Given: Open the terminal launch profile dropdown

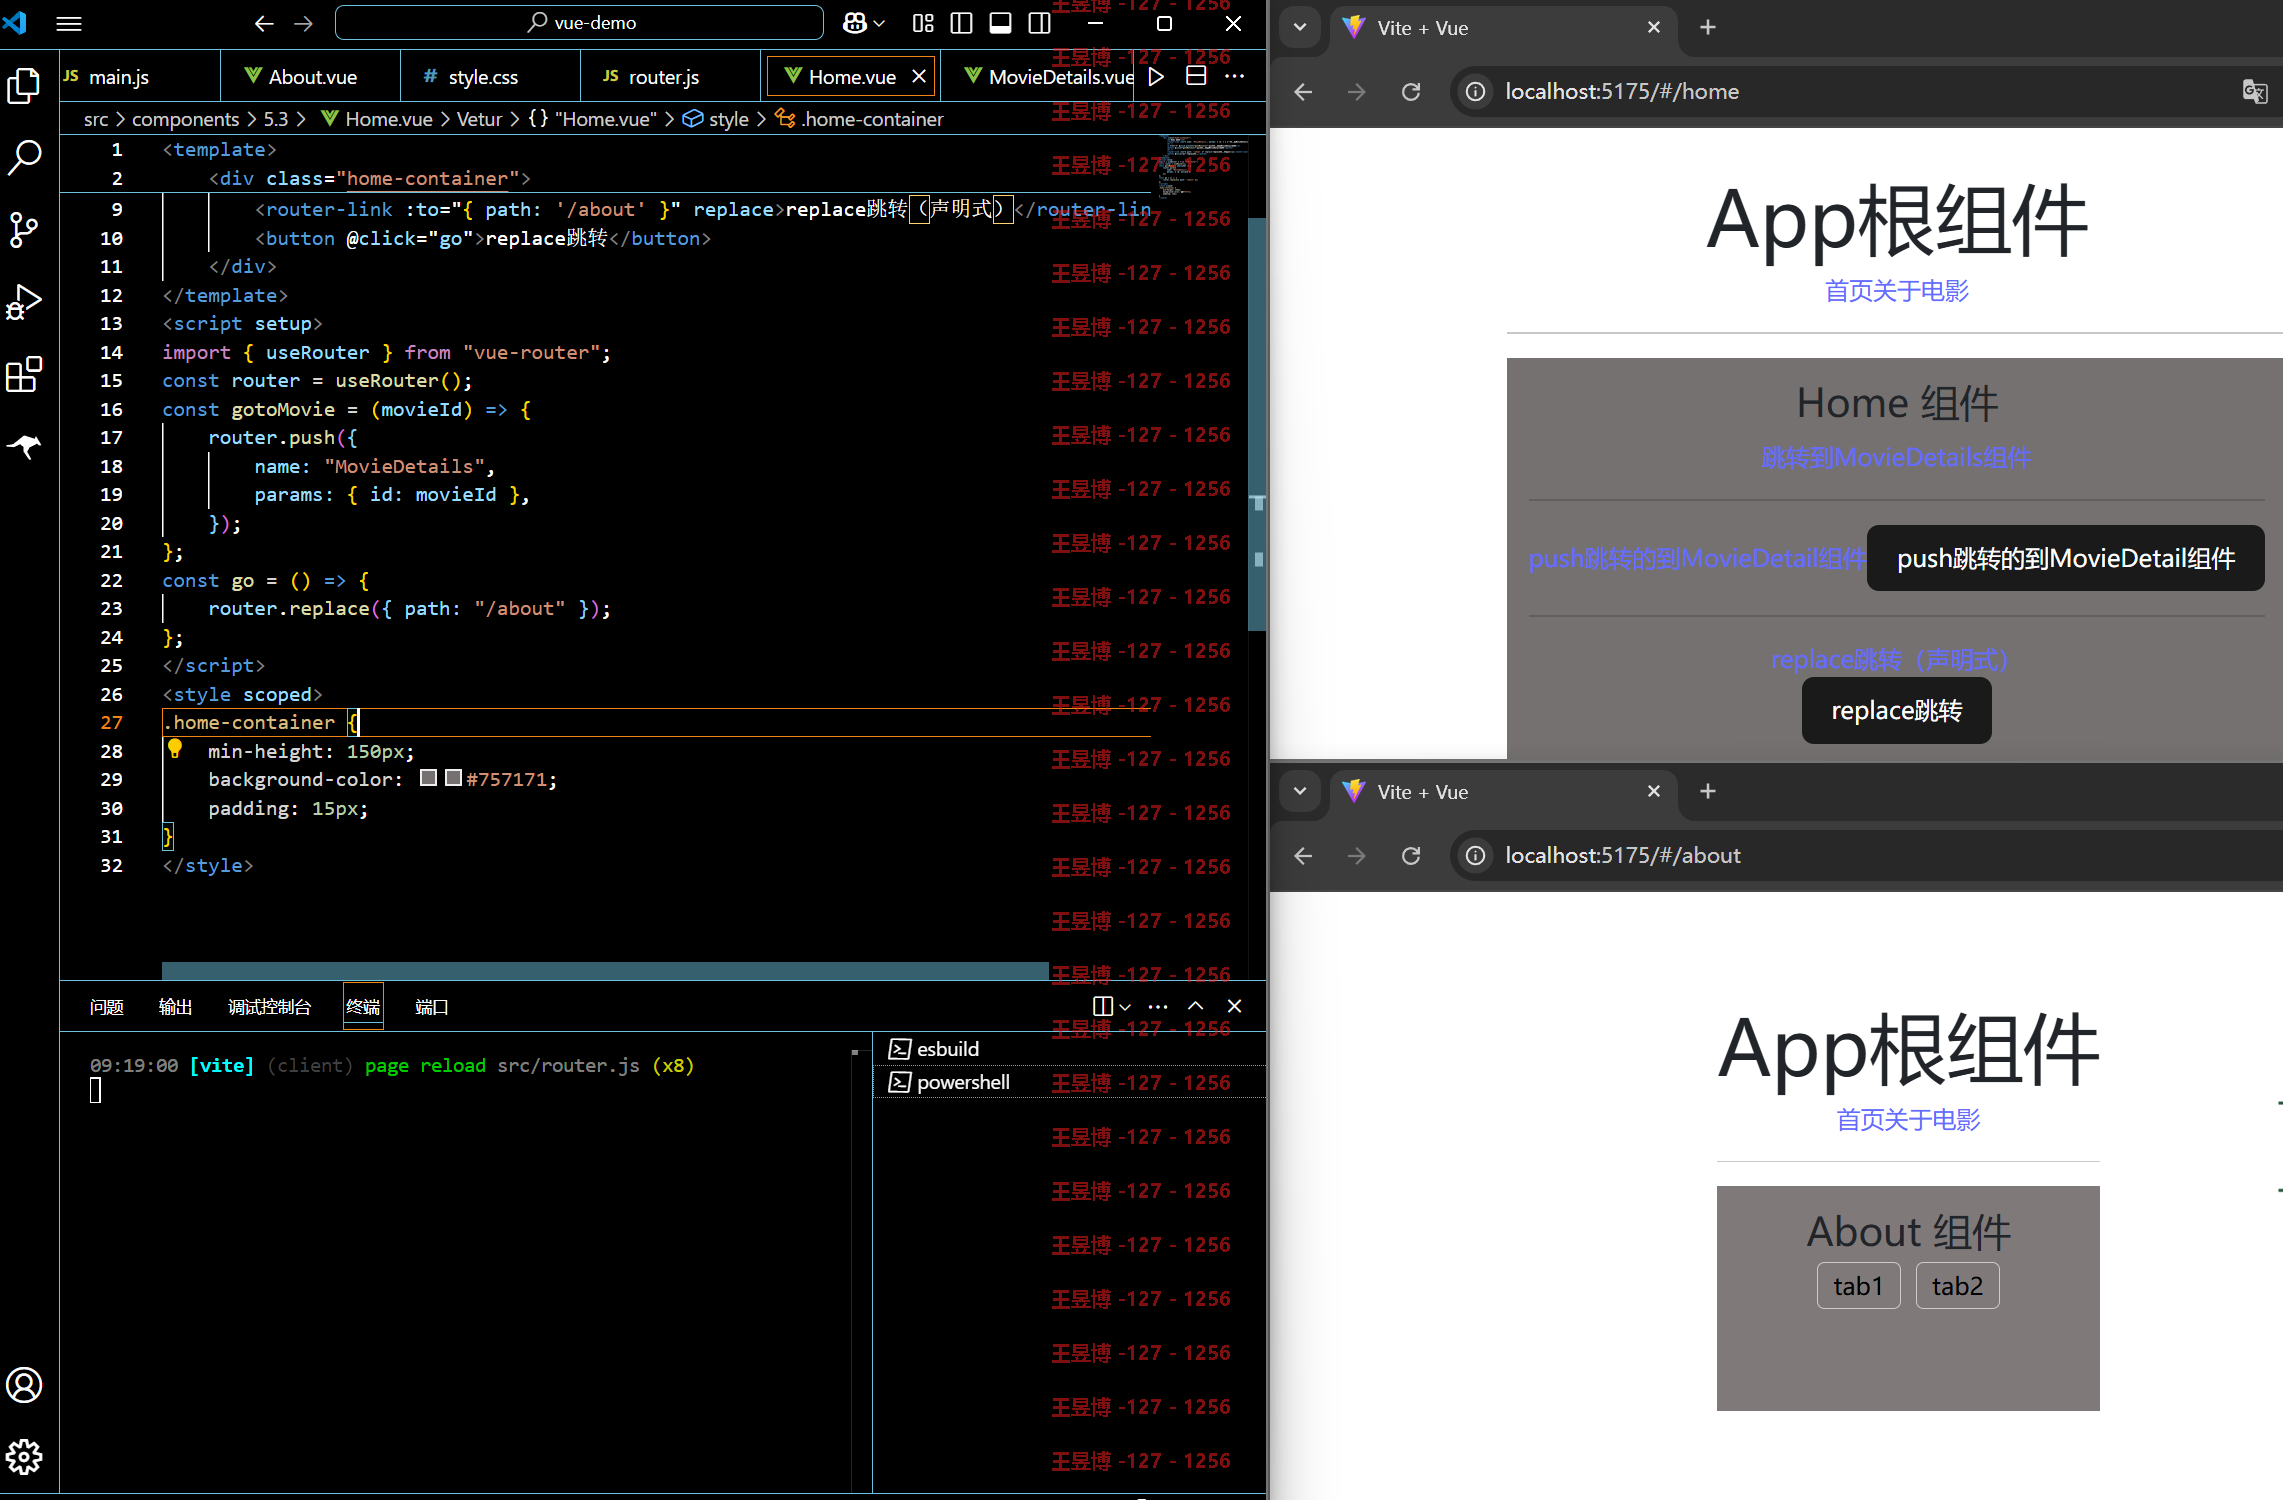Looking at the screenshot, I should pyautogui.click(x=1125, y=1007).
